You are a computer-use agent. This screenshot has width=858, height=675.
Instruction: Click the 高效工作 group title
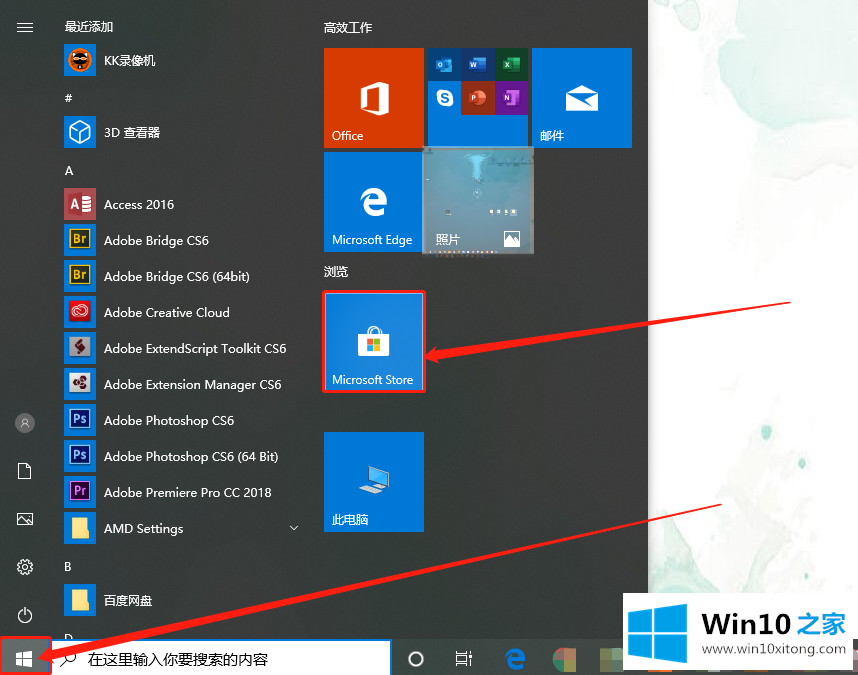pos(348,27)
